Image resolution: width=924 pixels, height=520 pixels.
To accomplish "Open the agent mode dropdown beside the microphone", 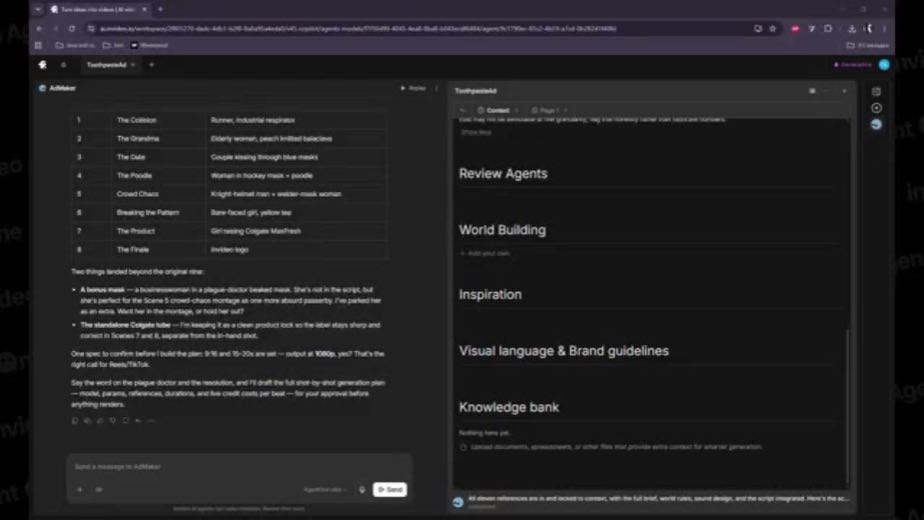I will (325, 489).
